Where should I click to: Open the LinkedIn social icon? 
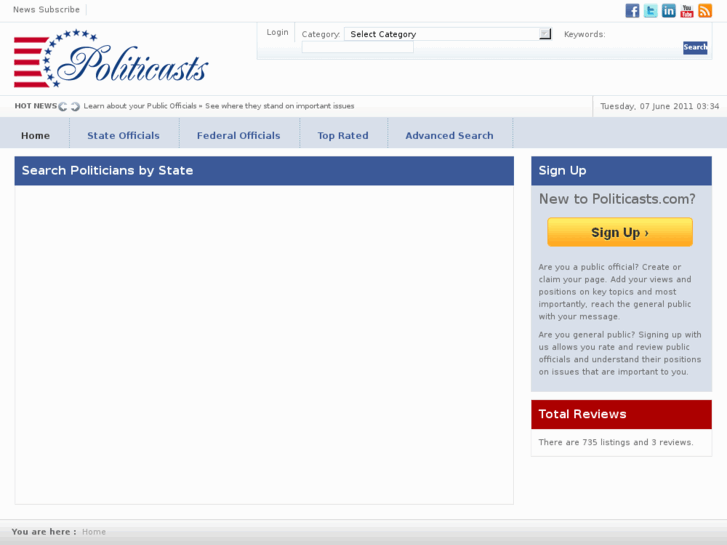668,10
